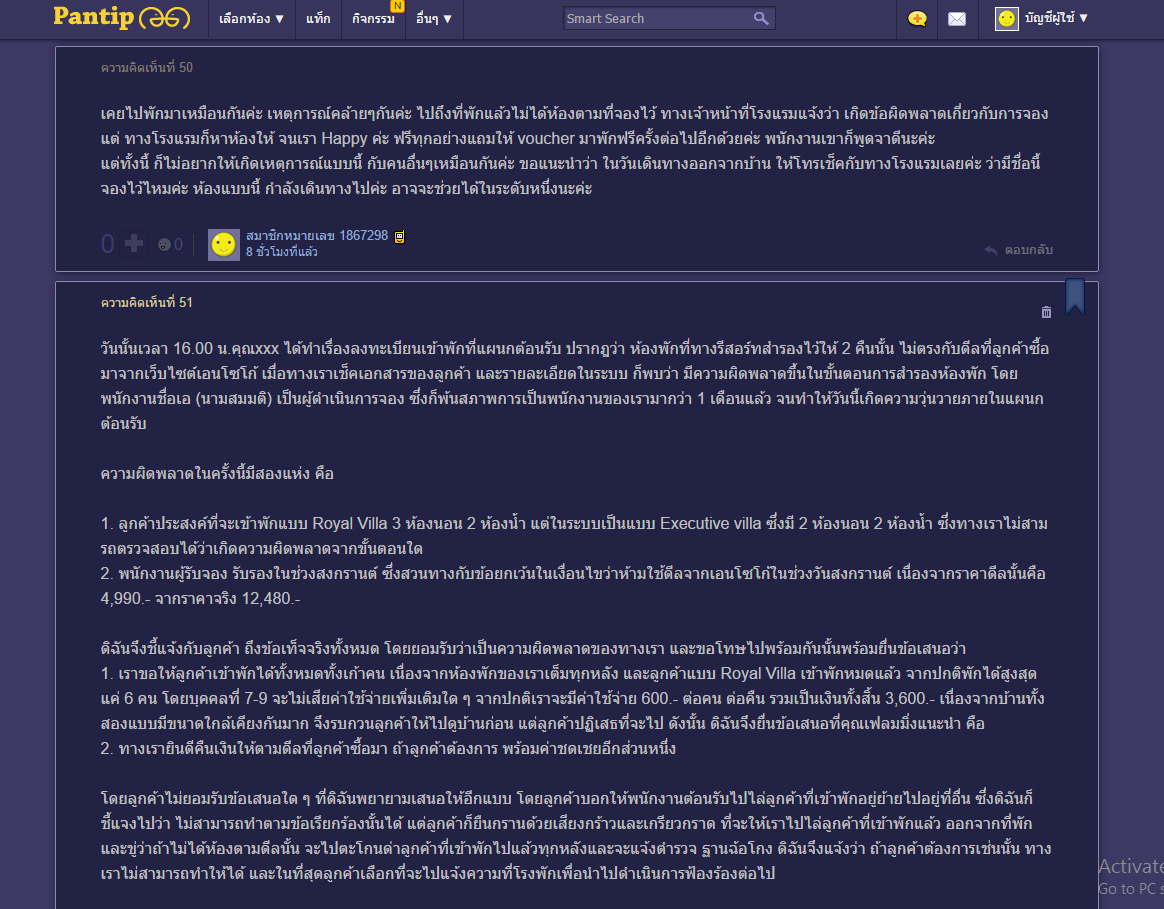This screenshot has height=909, width=1164.
Task: Expand the เลือกห้อง dropdown menu
Action: click(251, 19)
